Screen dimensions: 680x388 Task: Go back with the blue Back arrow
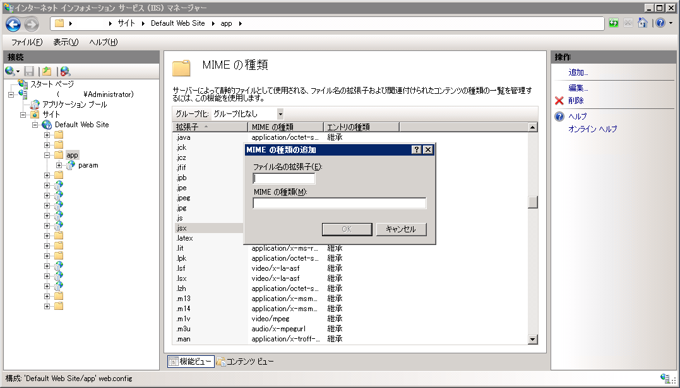(13, 24)
